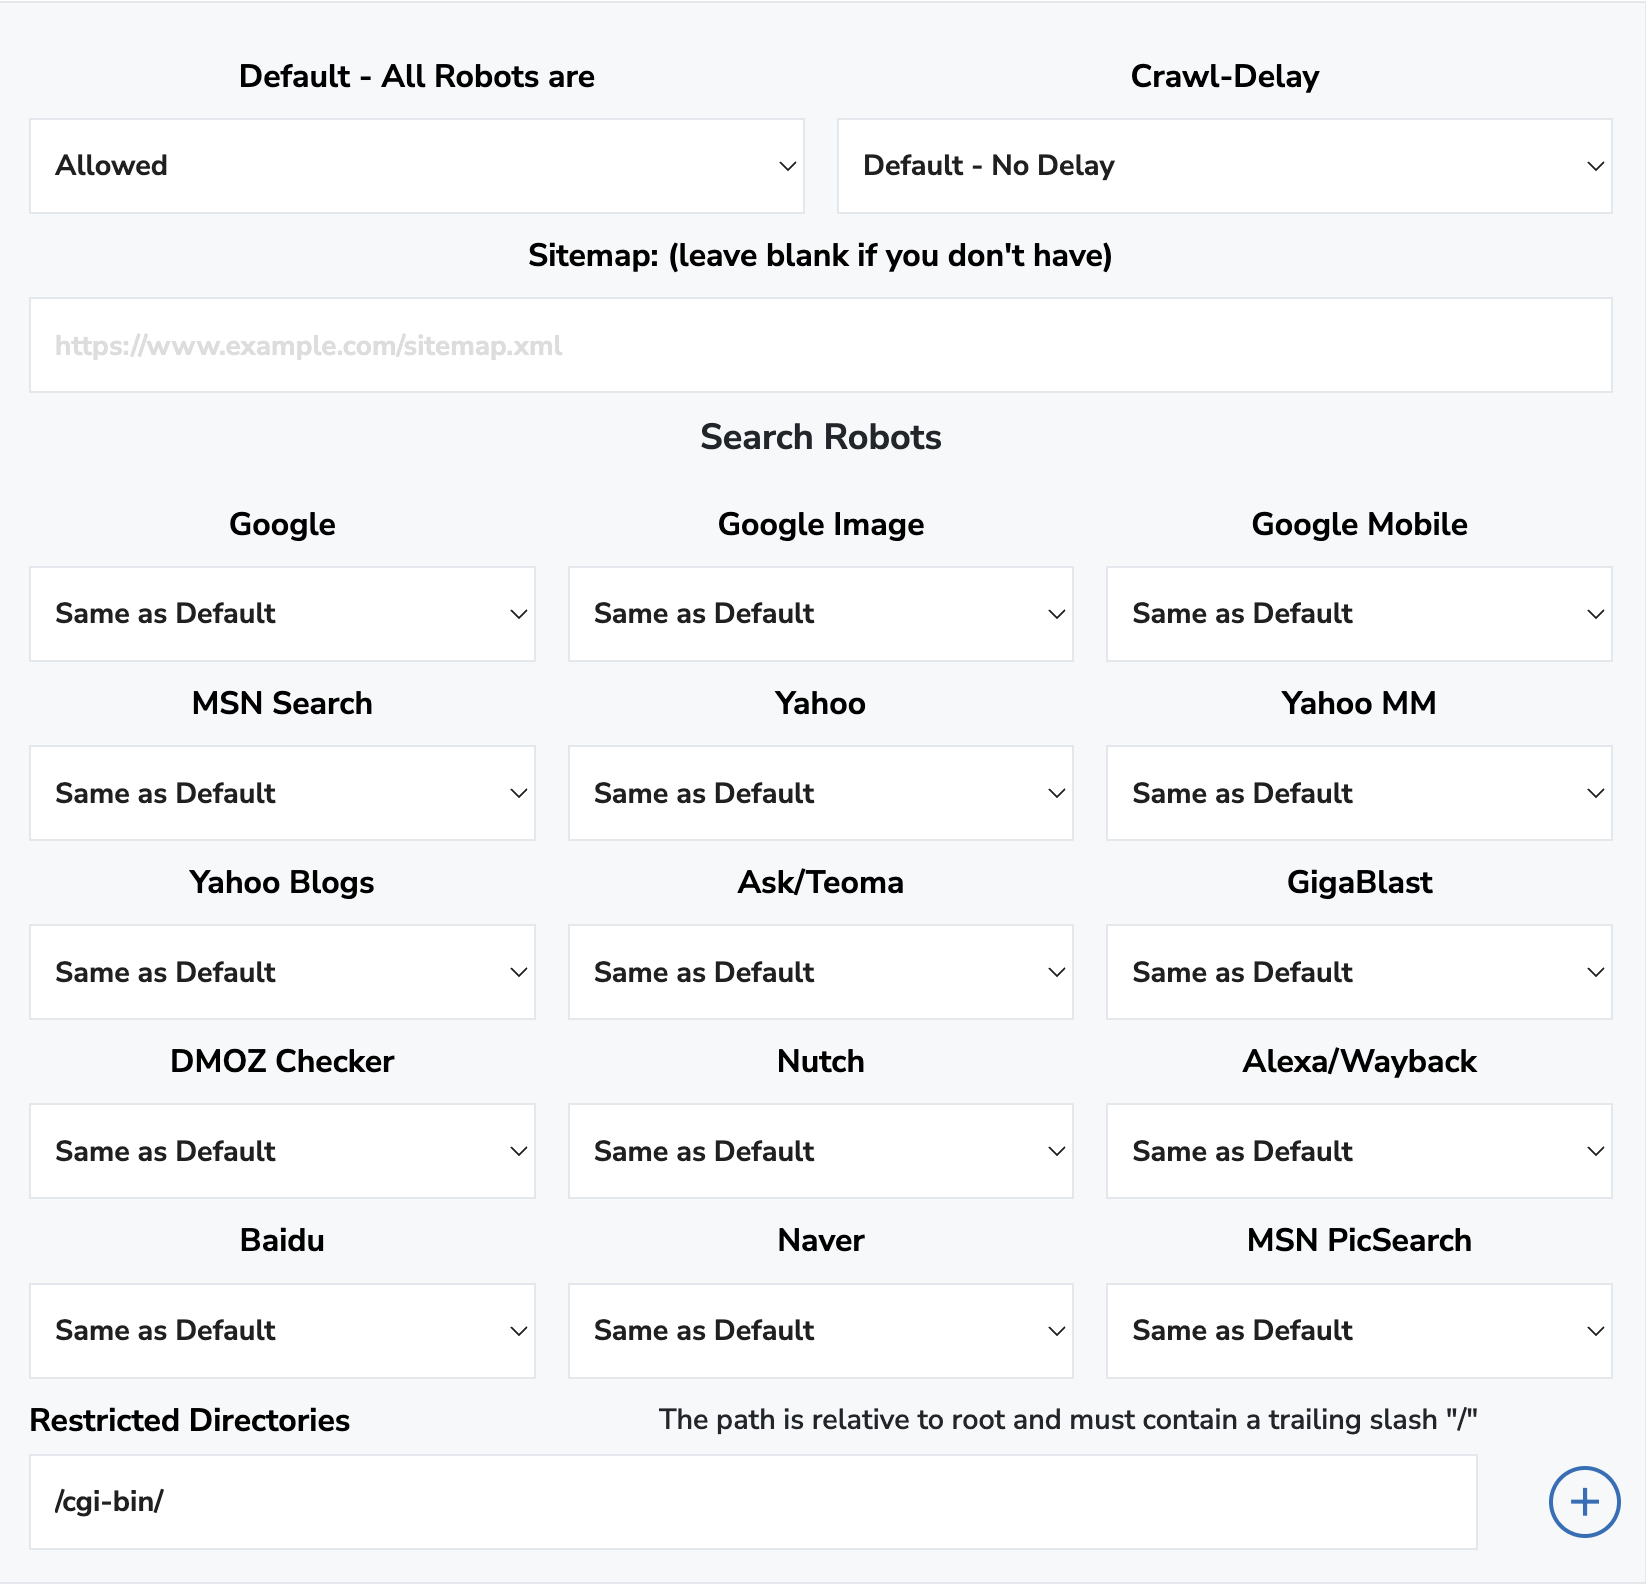Open the MSN Search dropdown

tap(282, 793)
